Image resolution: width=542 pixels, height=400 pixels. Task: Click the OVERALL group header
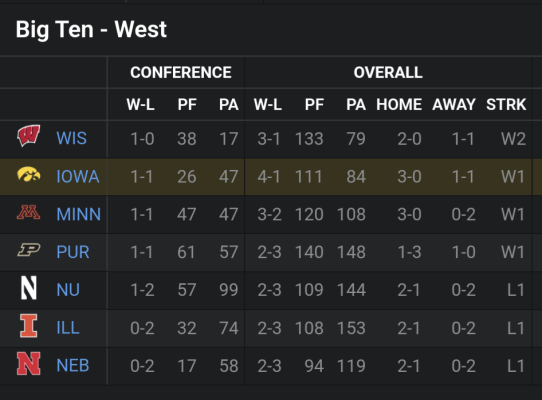click(388, 73)
